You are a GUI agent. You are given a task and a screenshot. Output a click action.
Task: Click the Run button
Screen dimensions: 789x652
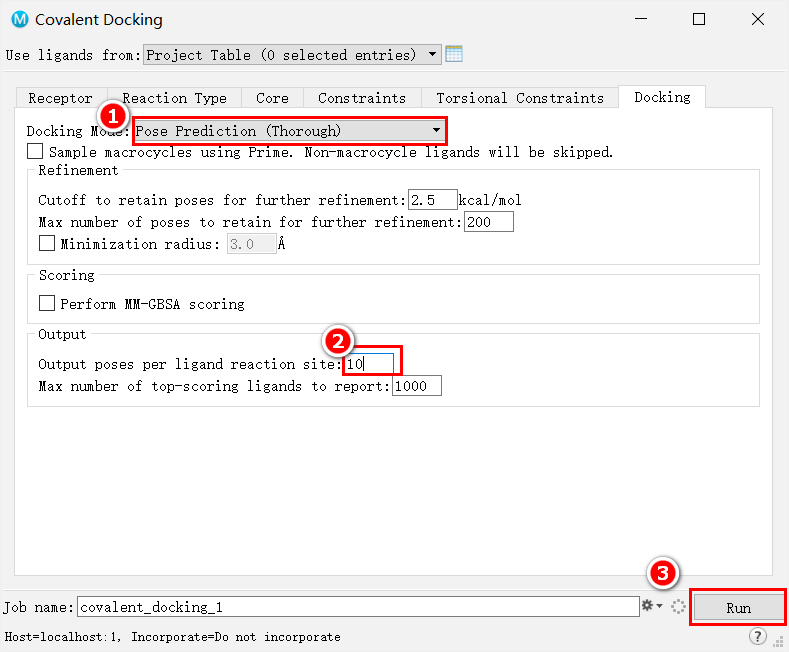[738, 608]
